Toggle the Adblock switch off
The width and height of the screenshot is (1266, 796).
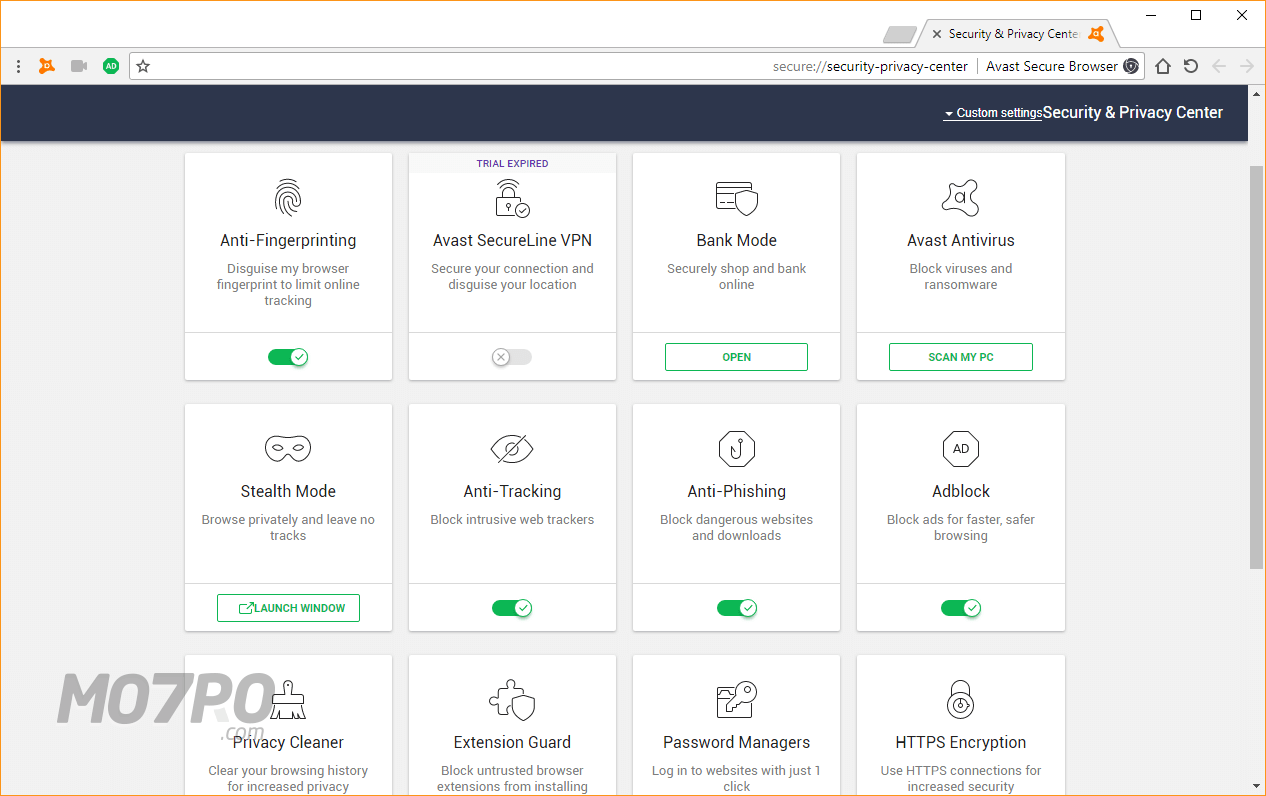pyautogui.click(x=961, y=608)
